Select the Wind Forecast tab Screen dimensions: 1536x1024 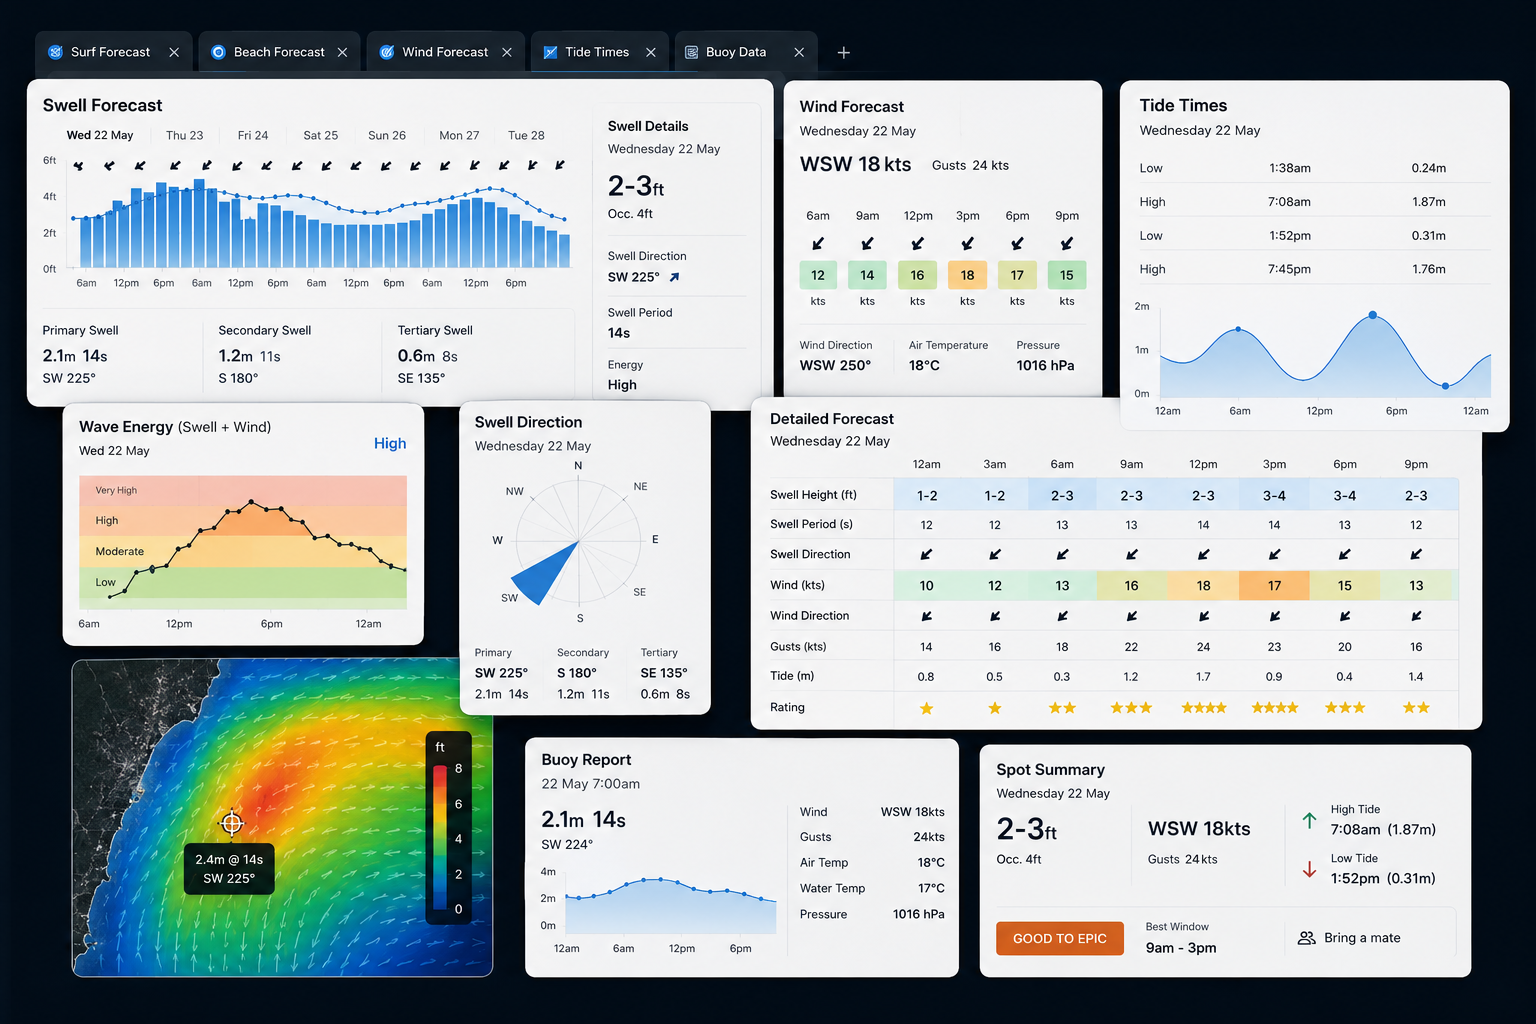445,52
